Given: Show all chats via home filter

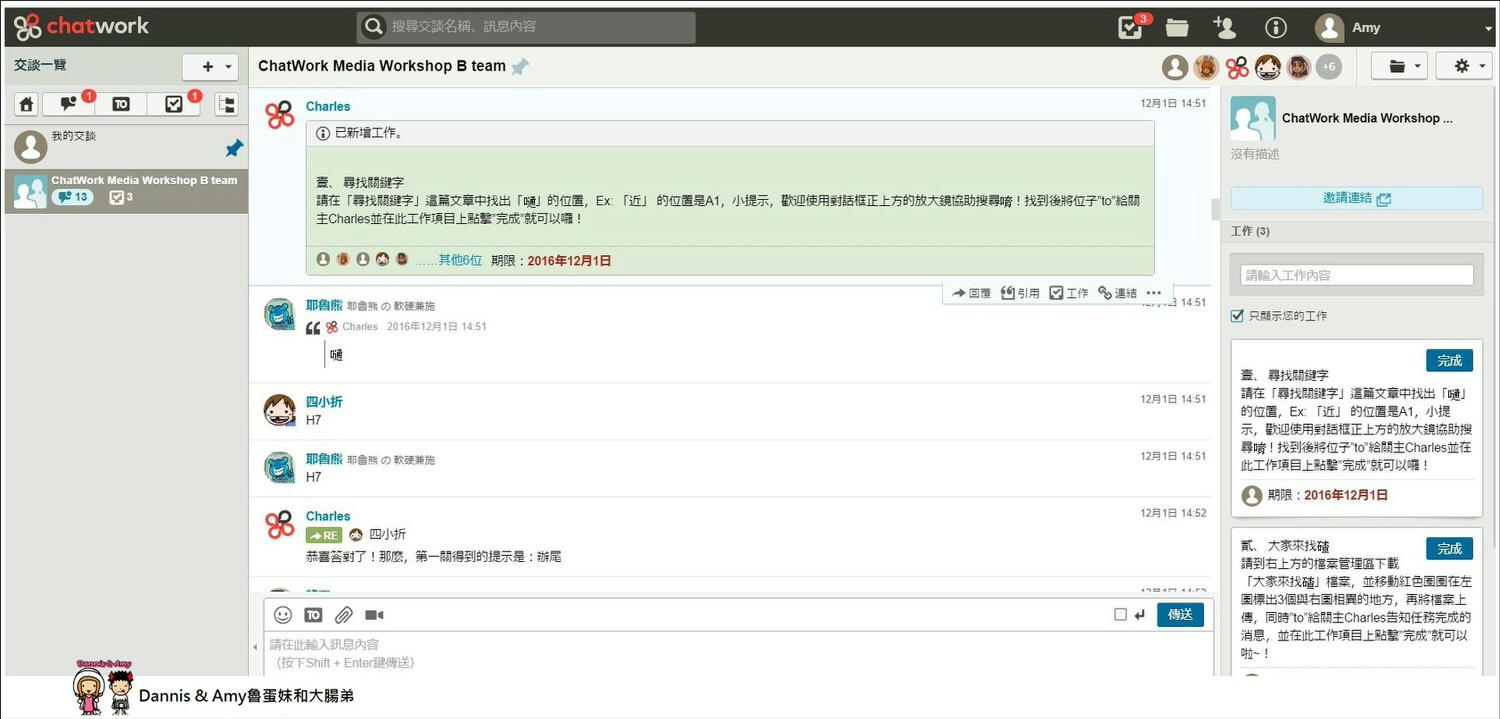Looking at the screenshot, I should (27, 104).
